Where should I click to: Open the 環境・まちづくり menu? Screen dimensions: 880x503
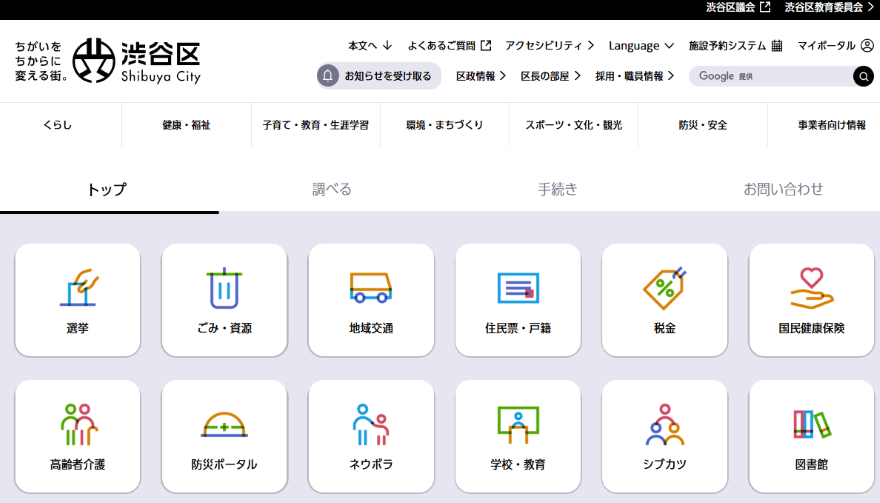click(444, 125)
